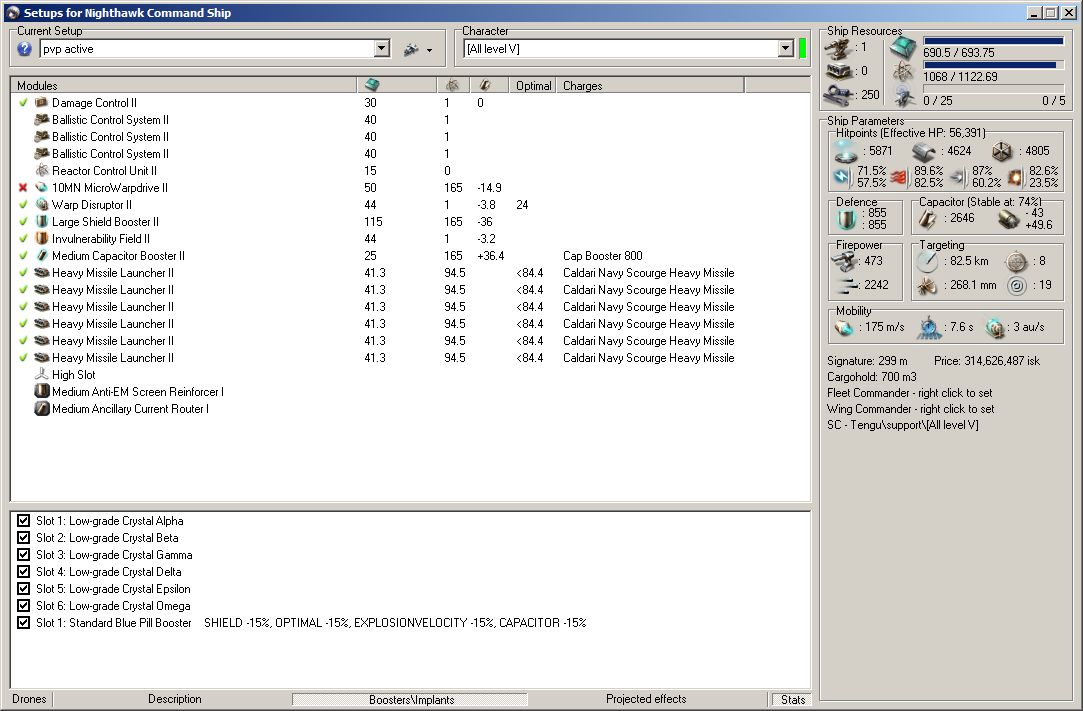Viewport: 1083px width, 711px height.
Task: Select 'Fleet Commander - right click to set'
Action: tap(910, 393)
